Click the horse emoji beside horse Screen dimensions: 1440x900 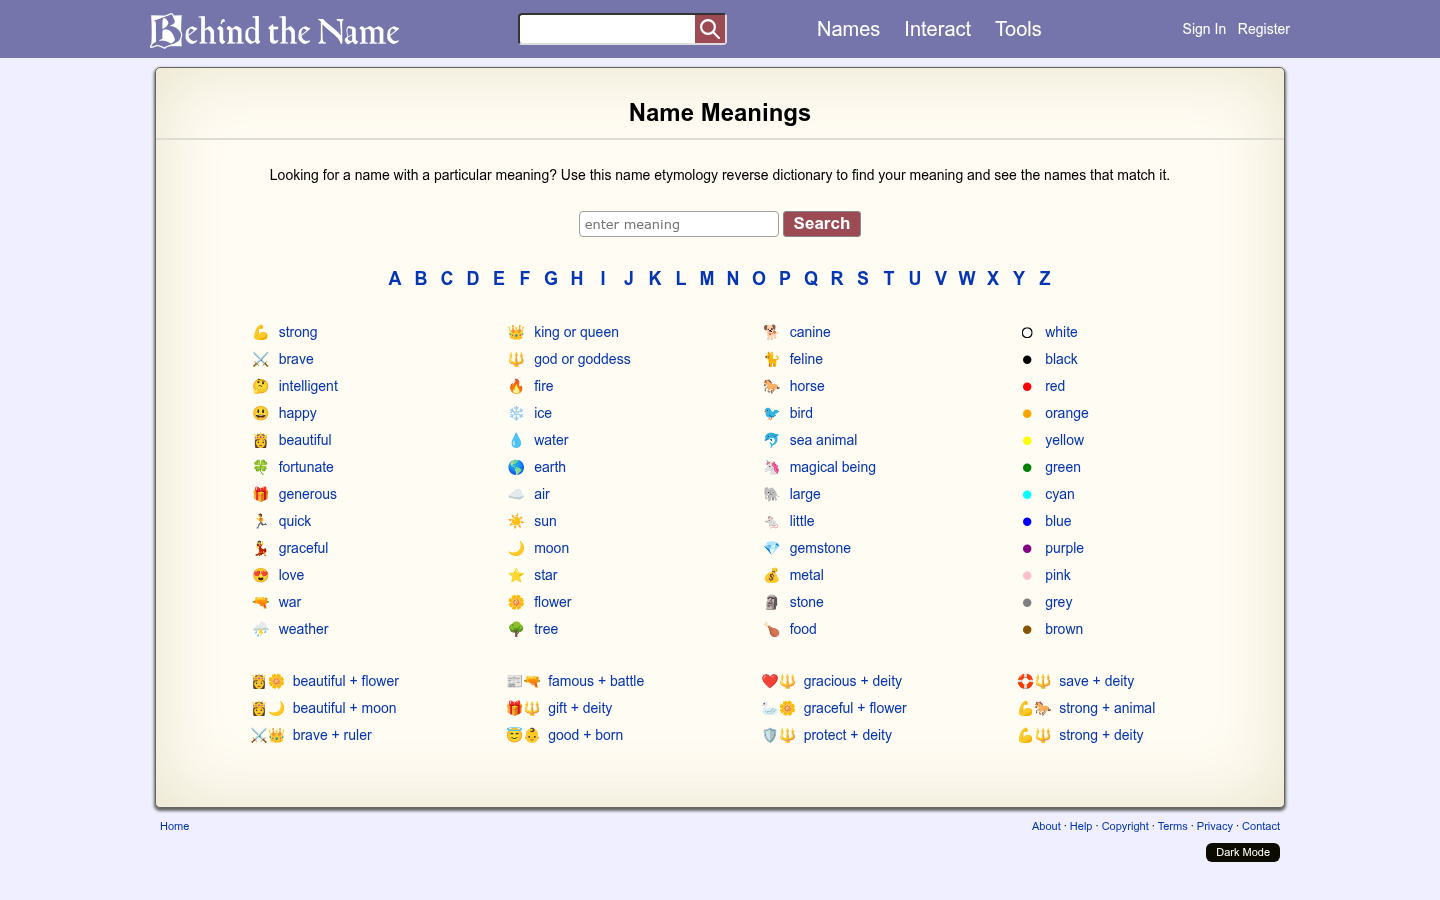point(771,386)
